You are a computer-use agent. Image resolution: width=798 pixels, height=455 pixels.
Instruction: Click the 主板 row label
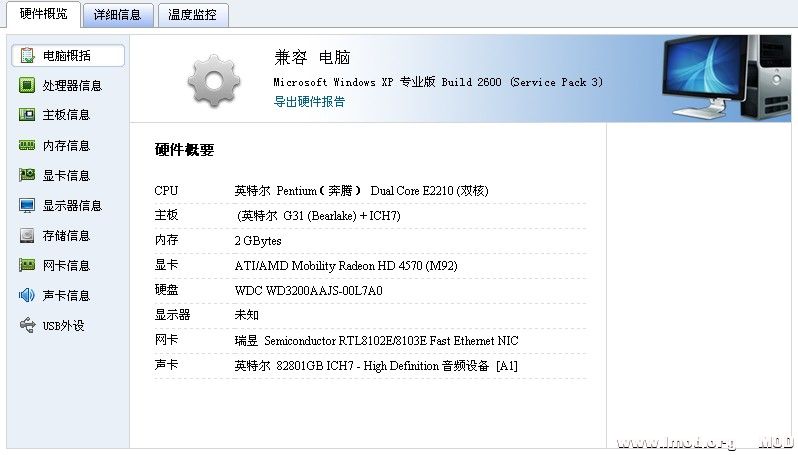click(x=166, y=215)
